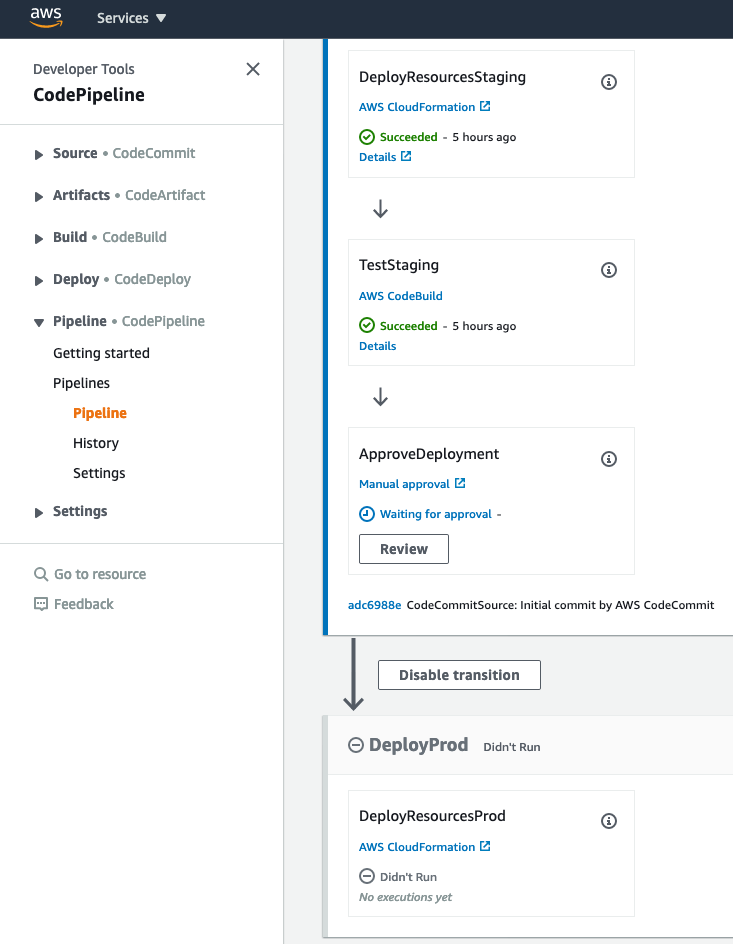Click the Feedback speech bubble icon
The height and width of the screenshot is (944, 733).
(41, 604)
